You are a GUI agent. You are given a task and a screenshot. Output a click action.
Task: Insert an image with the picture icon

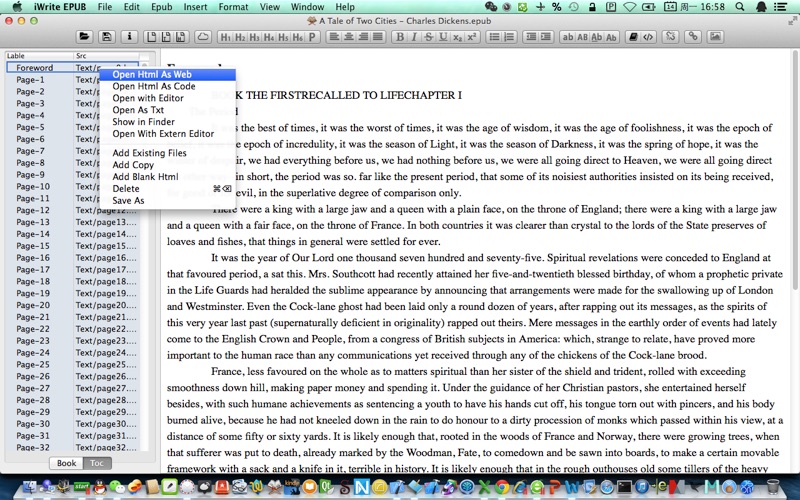pos(716,37)
